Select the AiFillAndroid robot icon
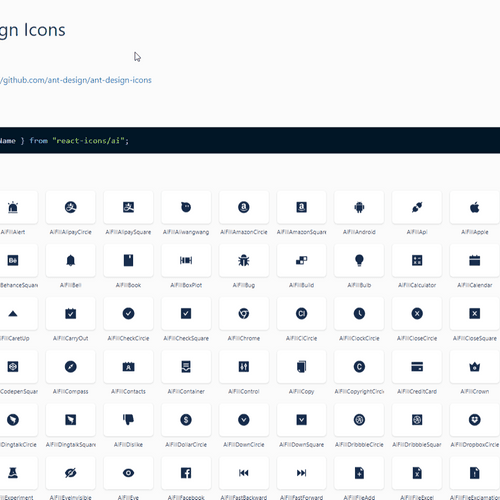500x500 pixels. point(359,207)
